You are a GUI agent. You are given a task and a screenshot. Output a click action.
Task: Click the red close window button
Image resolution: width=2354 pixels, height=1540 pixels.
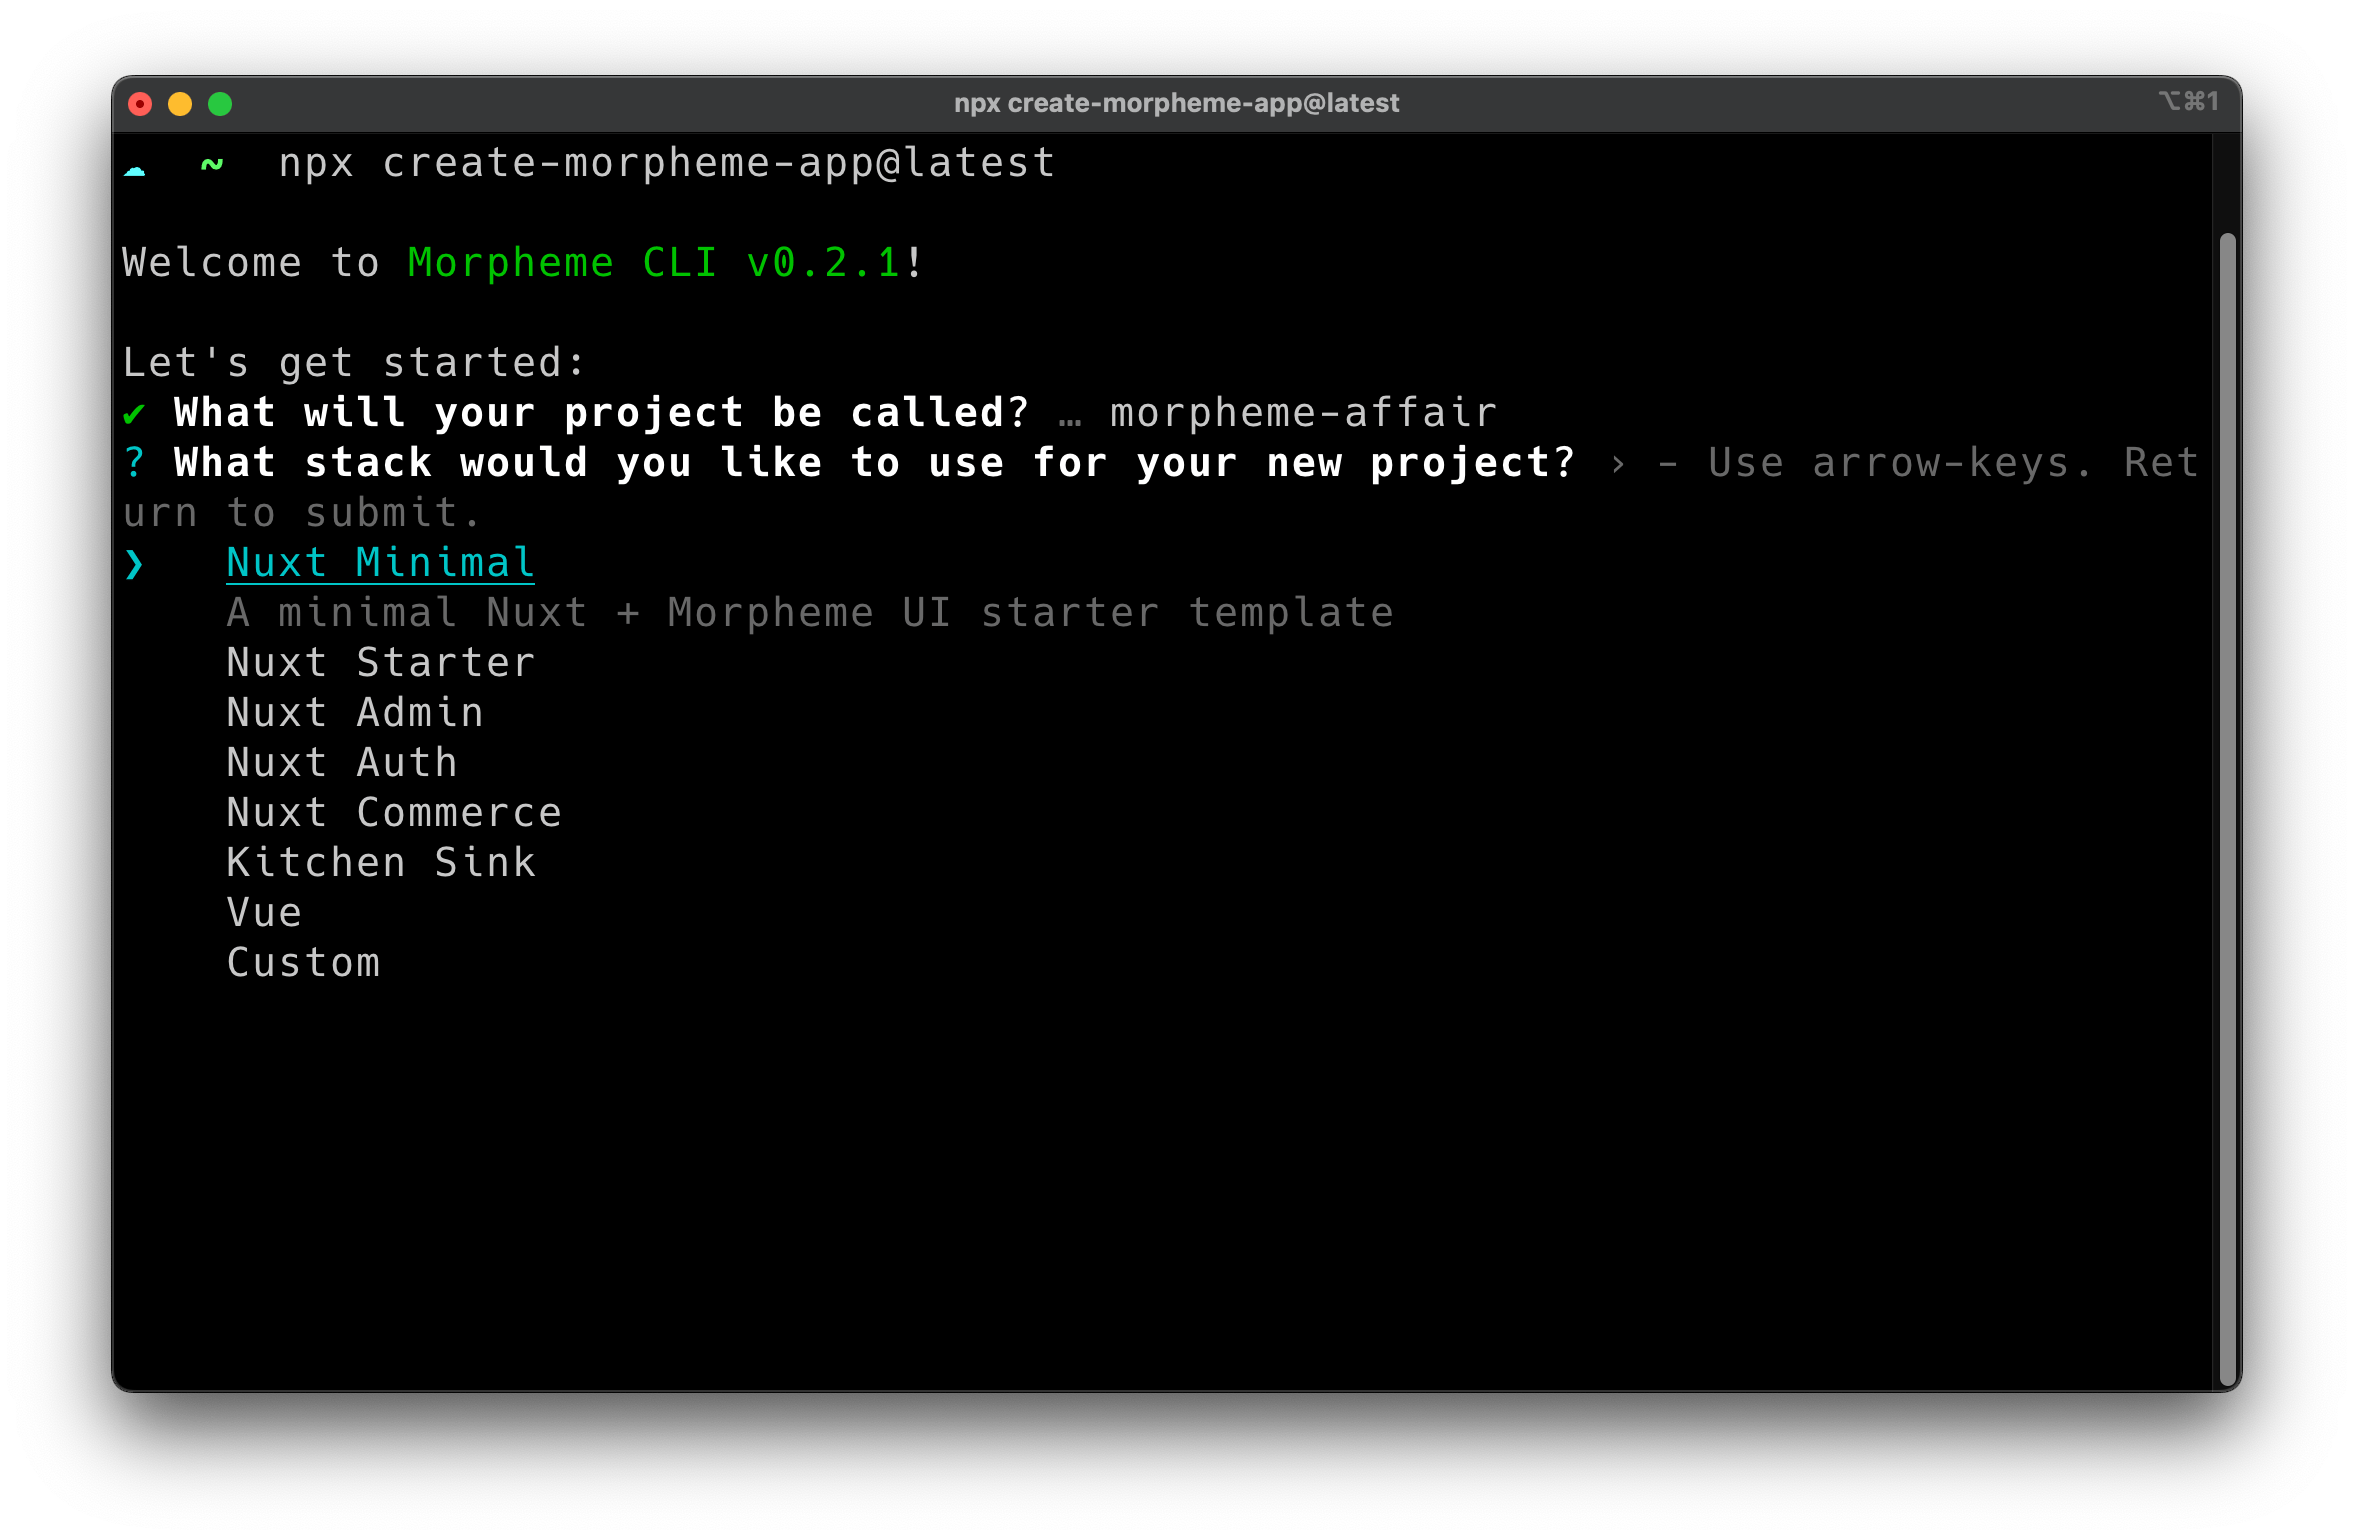(x=140, y=104)
